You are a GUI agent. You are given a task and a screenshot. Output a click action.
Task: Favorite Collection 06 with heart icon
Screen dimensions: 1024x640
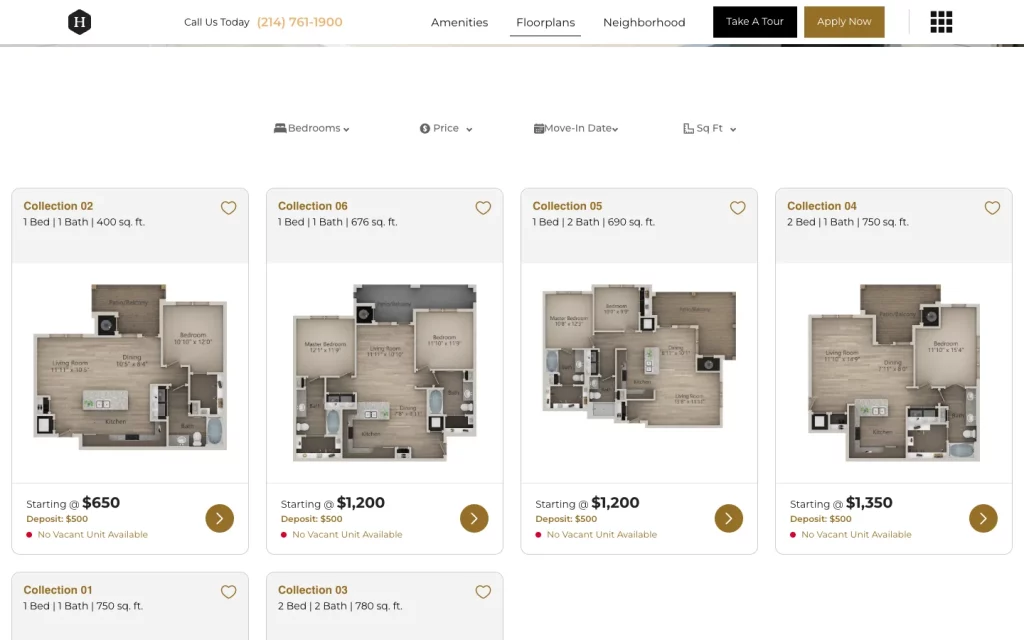(x=483, y=208)
